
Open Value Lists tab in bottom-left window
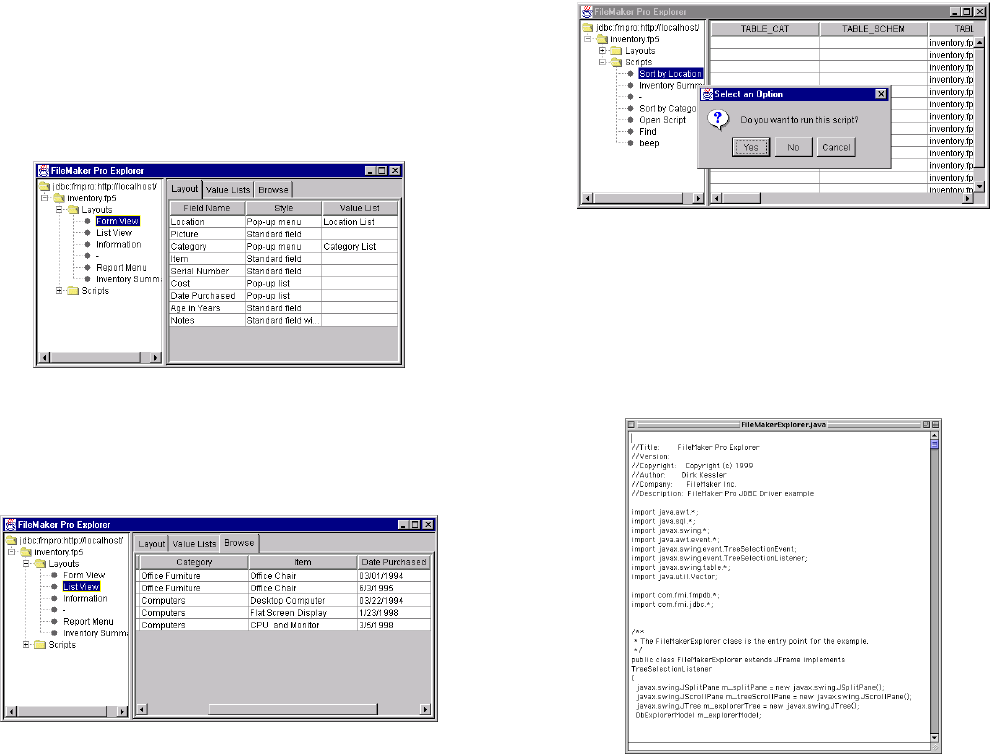(x=194, y=544)
